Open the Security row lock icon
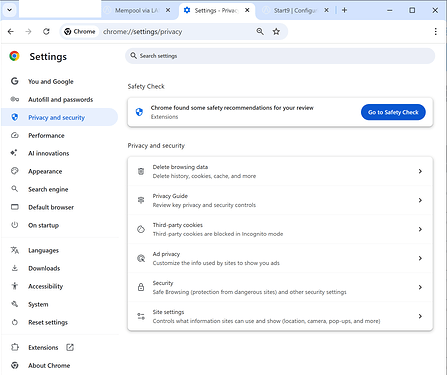The image size is (447, 375). point(141,287)
